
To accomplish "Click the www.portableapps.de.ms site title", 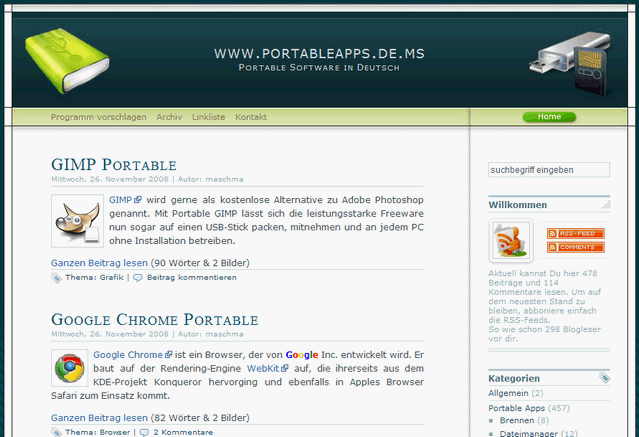I will point(320,53).
